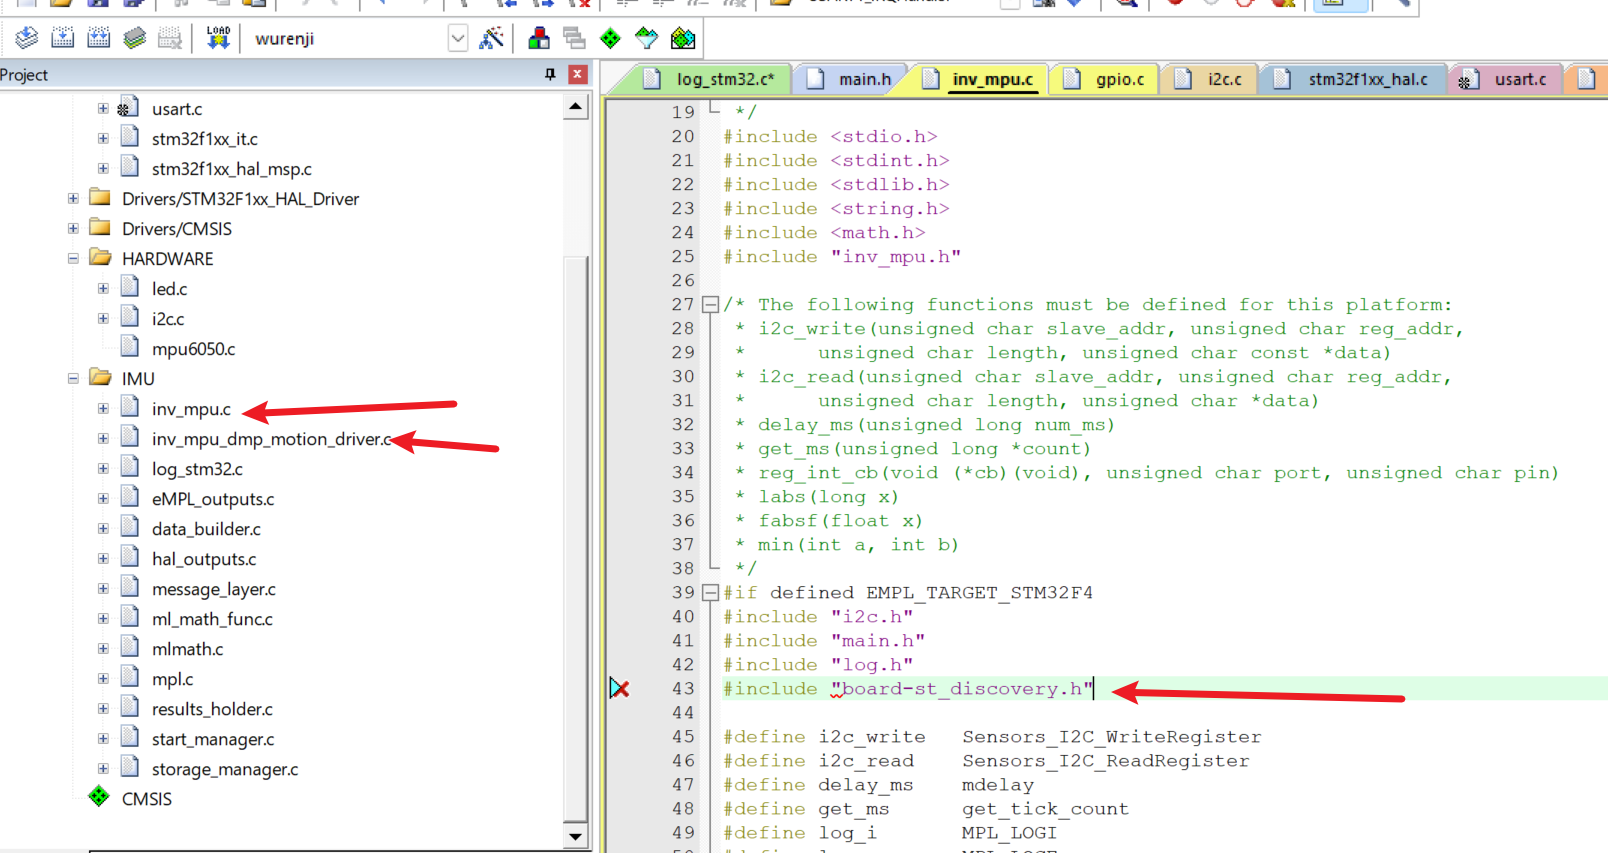The height and width of the screenshot is (853, 1608).
Task: Select mpl.c in the project tree
Action: point(172,679)
